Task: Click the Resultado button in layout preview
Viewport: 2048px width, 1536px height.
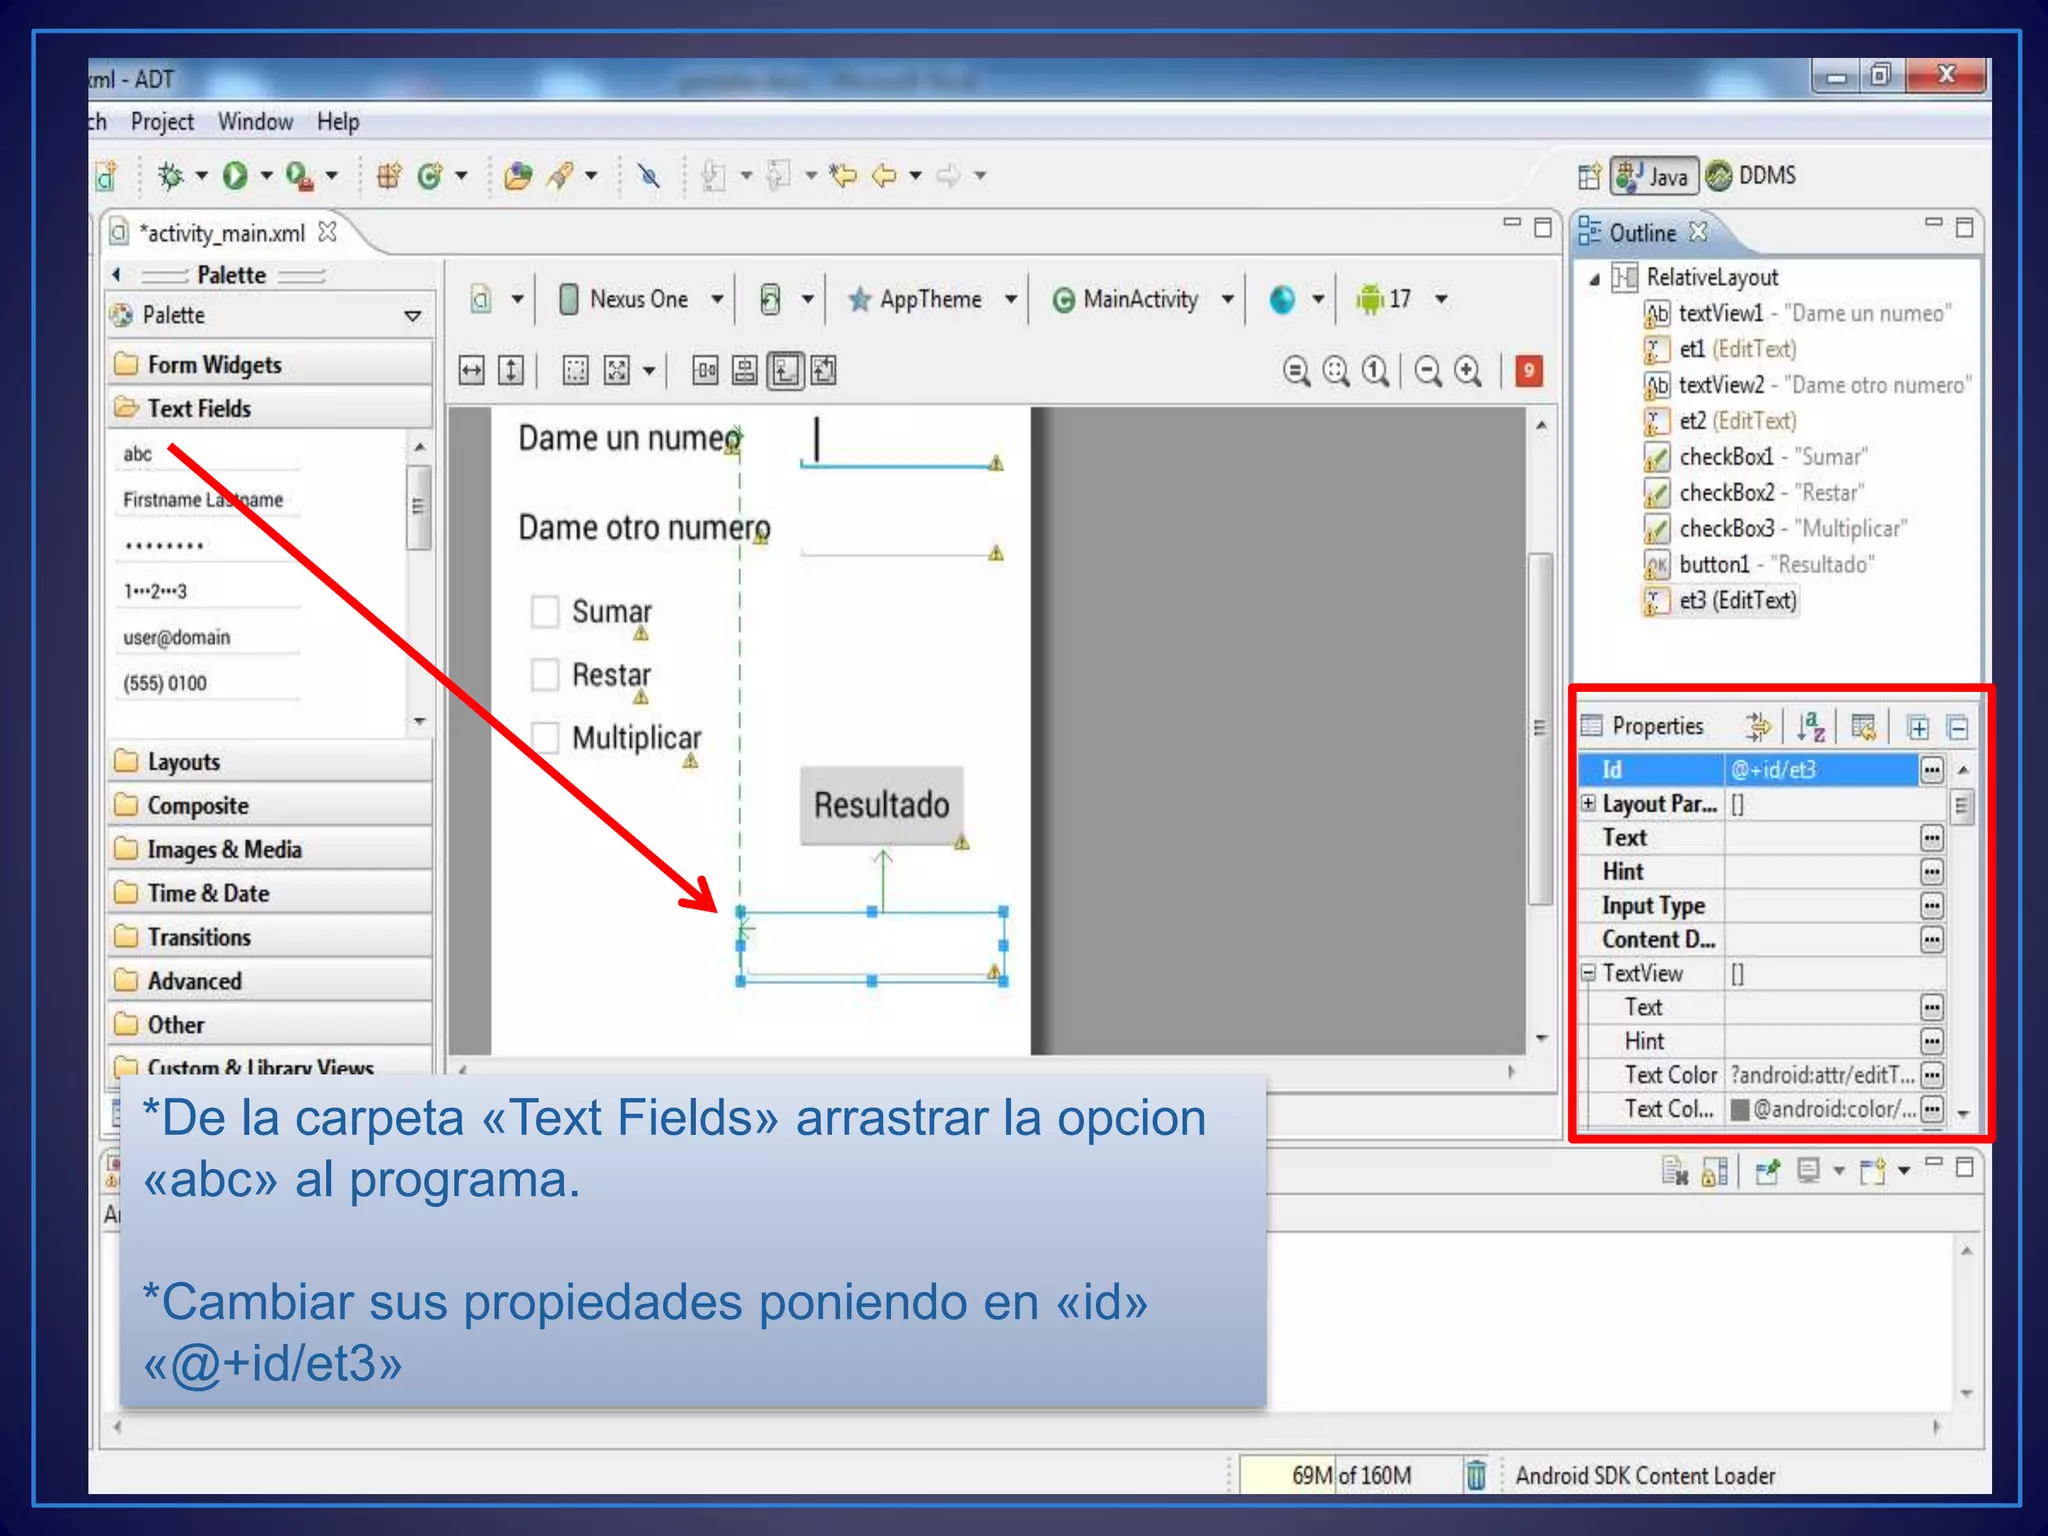Action: point(881,805)
